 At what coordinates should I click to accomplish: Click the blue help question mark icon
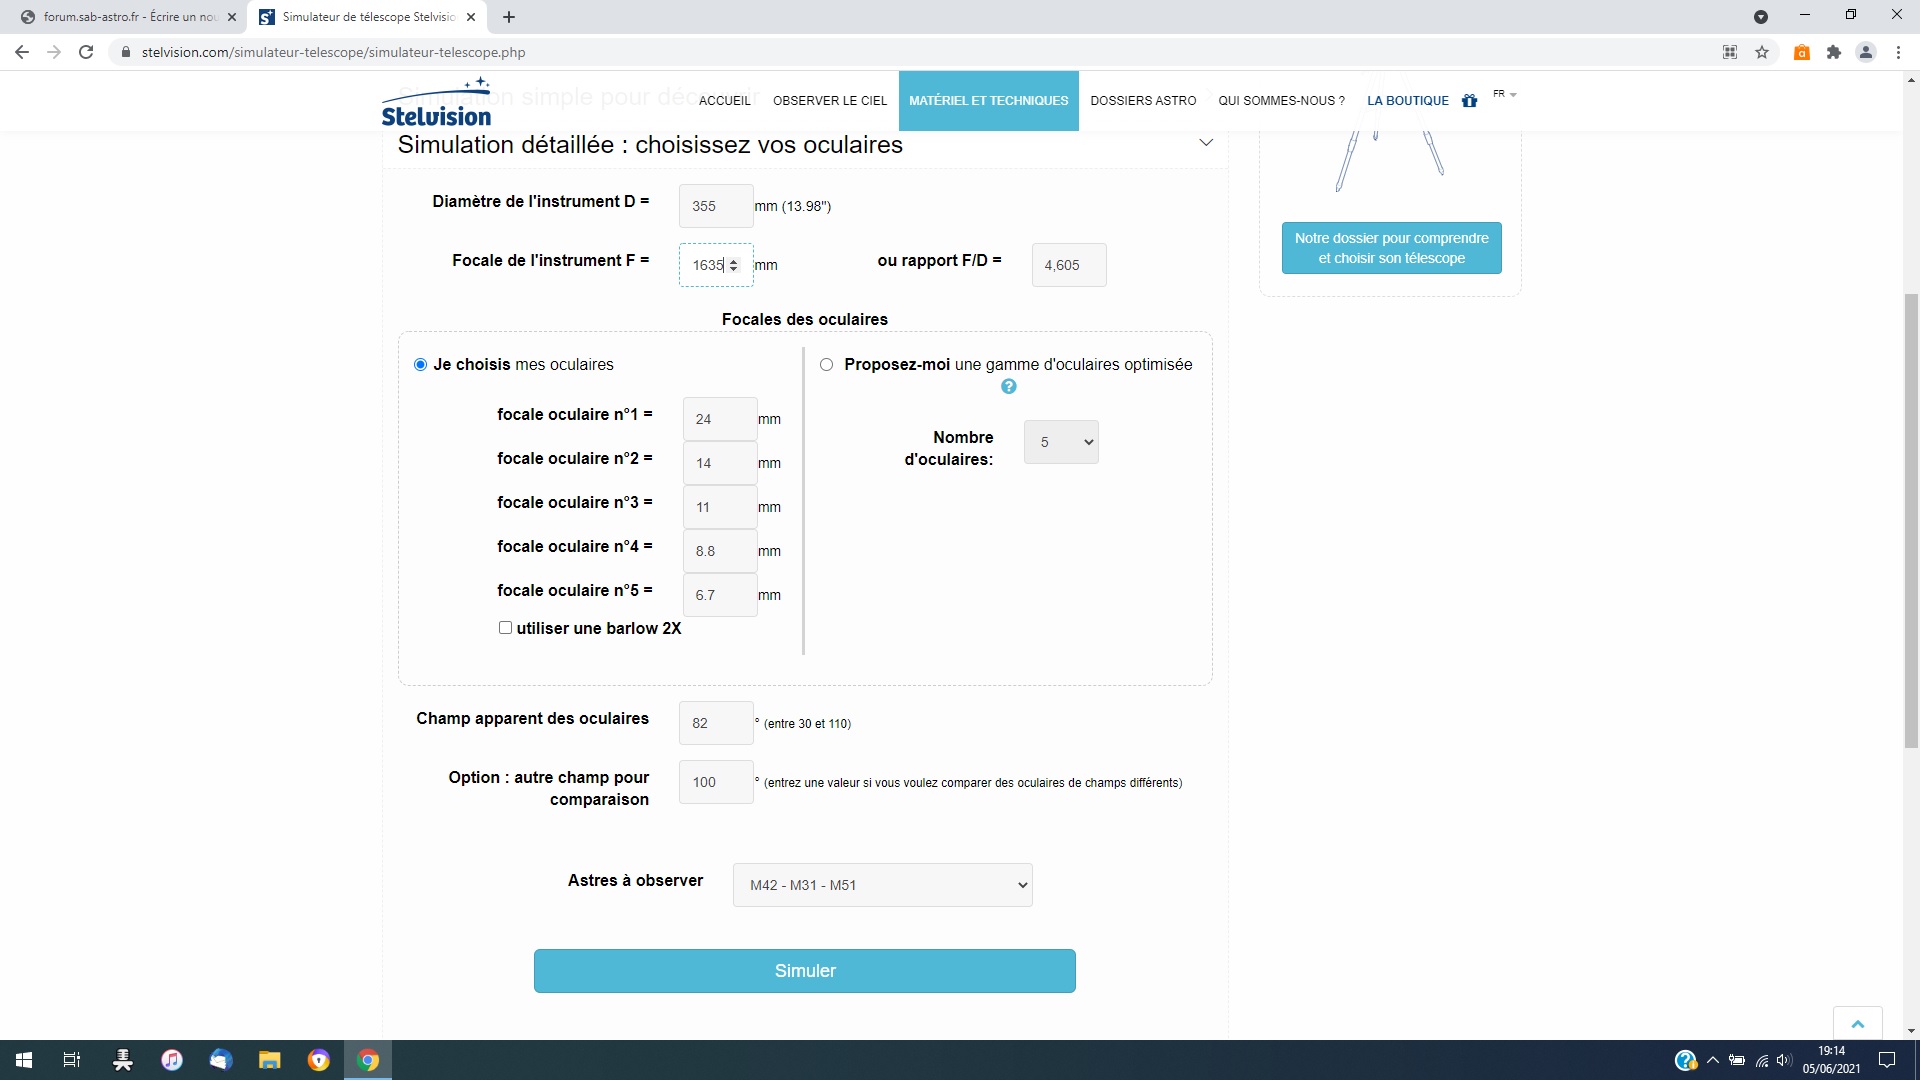tap(1008, 387)
